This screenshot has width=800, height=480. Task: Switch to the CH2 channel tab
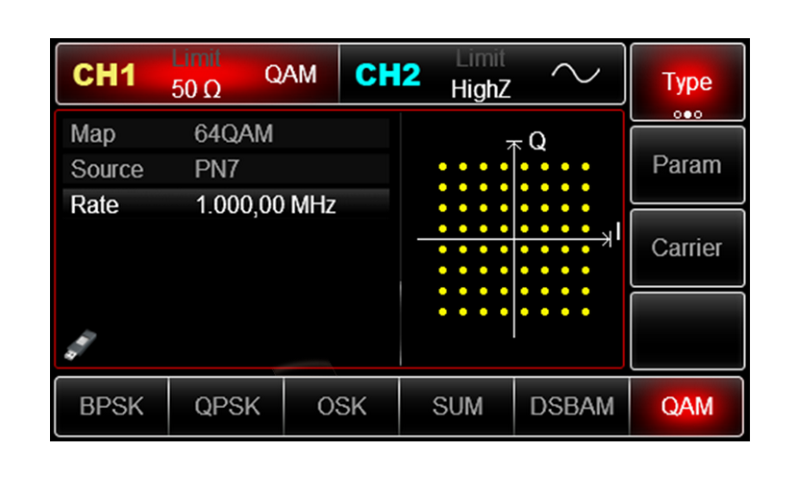tap(387, 76)
